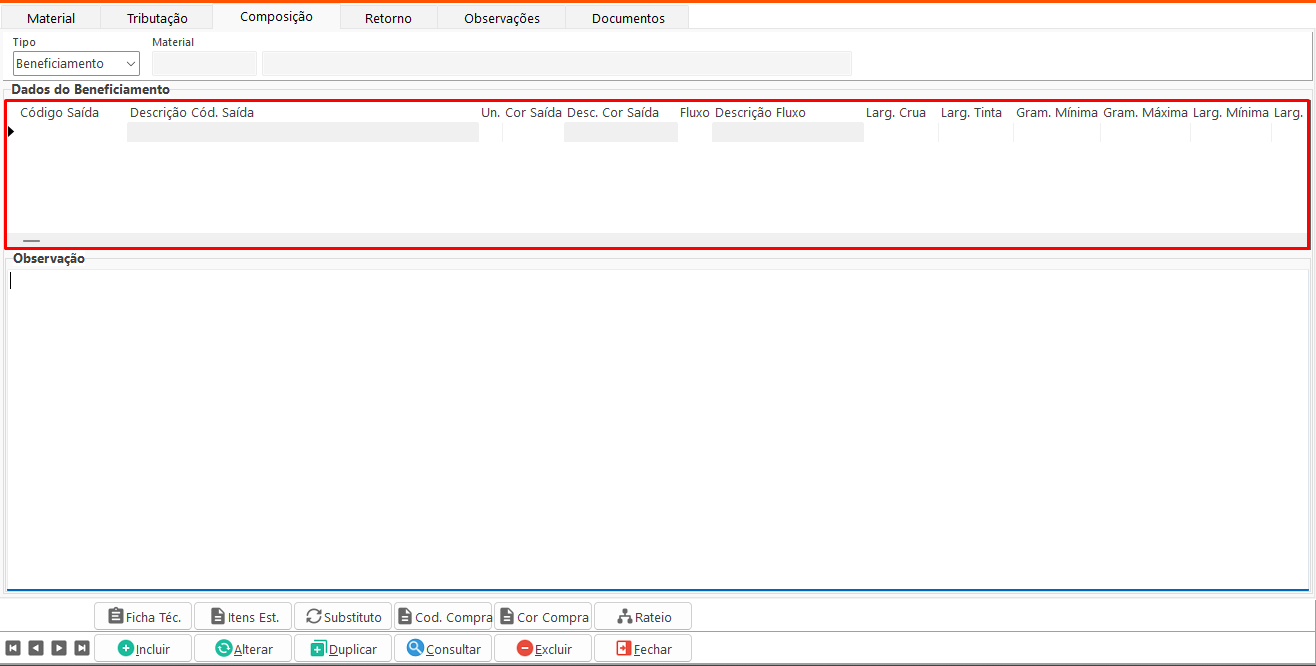Click inside the Observação text area
Image resolution: width=1316 pixels, height=666 pixels.
(x=657, y=430)
